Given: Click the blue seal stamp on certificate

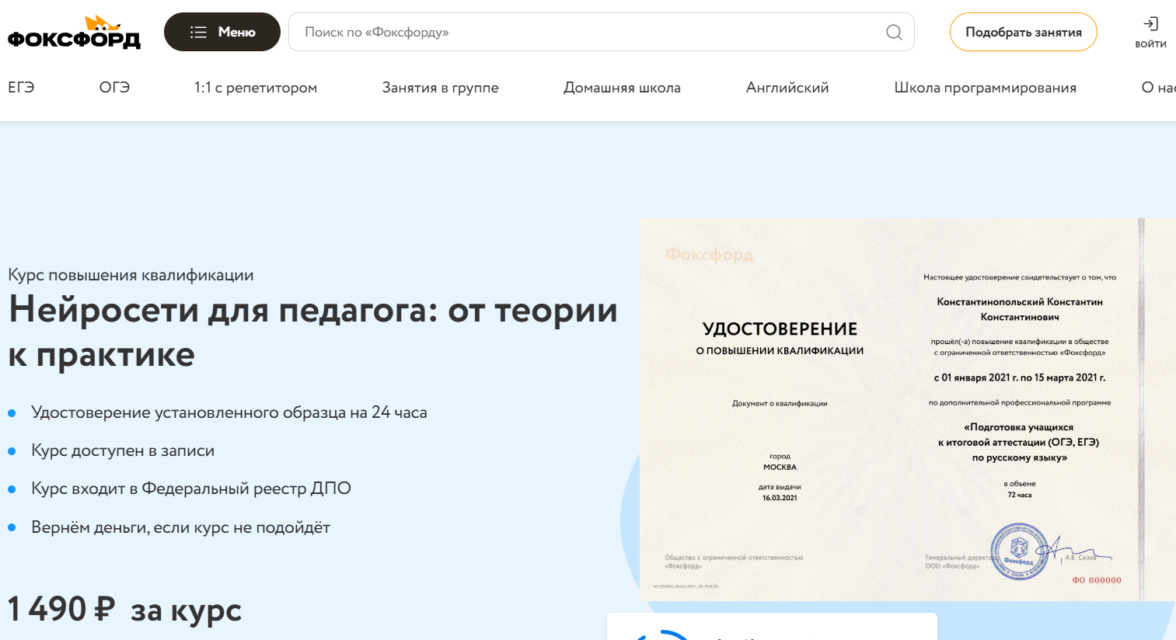Looking at the screenshot, I should pos(1018,551).
